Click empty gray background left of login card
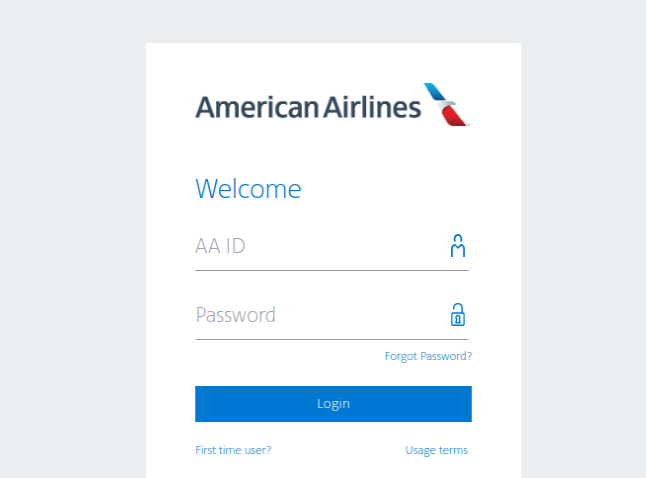646x478 pixels. [72, 247]
